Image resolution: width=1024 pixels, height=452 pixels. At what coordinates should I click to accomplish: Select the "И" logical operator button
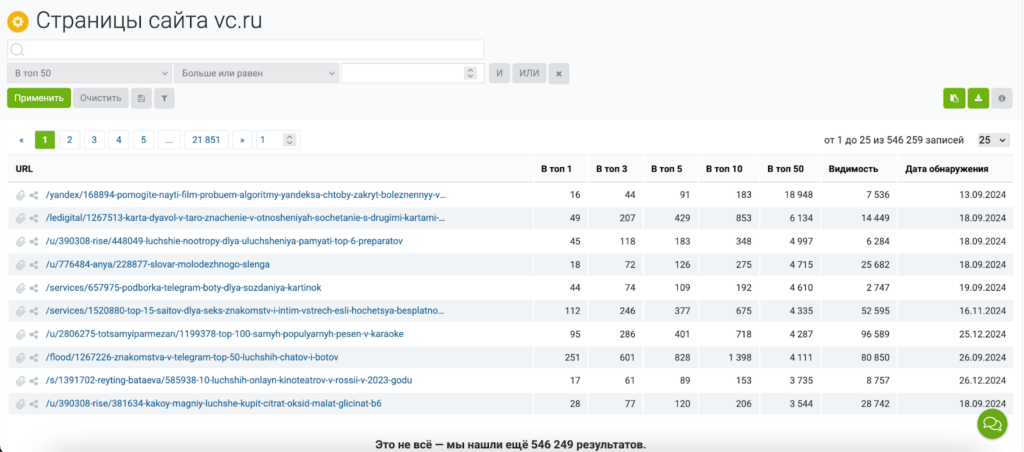[x=499, y=73]
